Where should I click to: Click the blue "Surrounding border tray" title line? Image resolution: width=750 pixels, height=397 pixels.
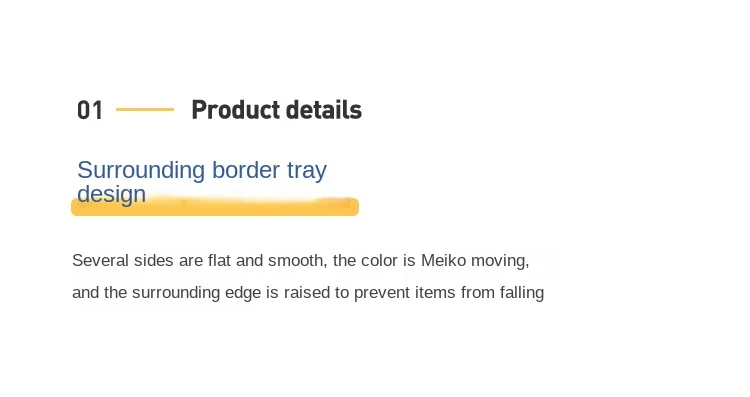click(x=202, y=170)
